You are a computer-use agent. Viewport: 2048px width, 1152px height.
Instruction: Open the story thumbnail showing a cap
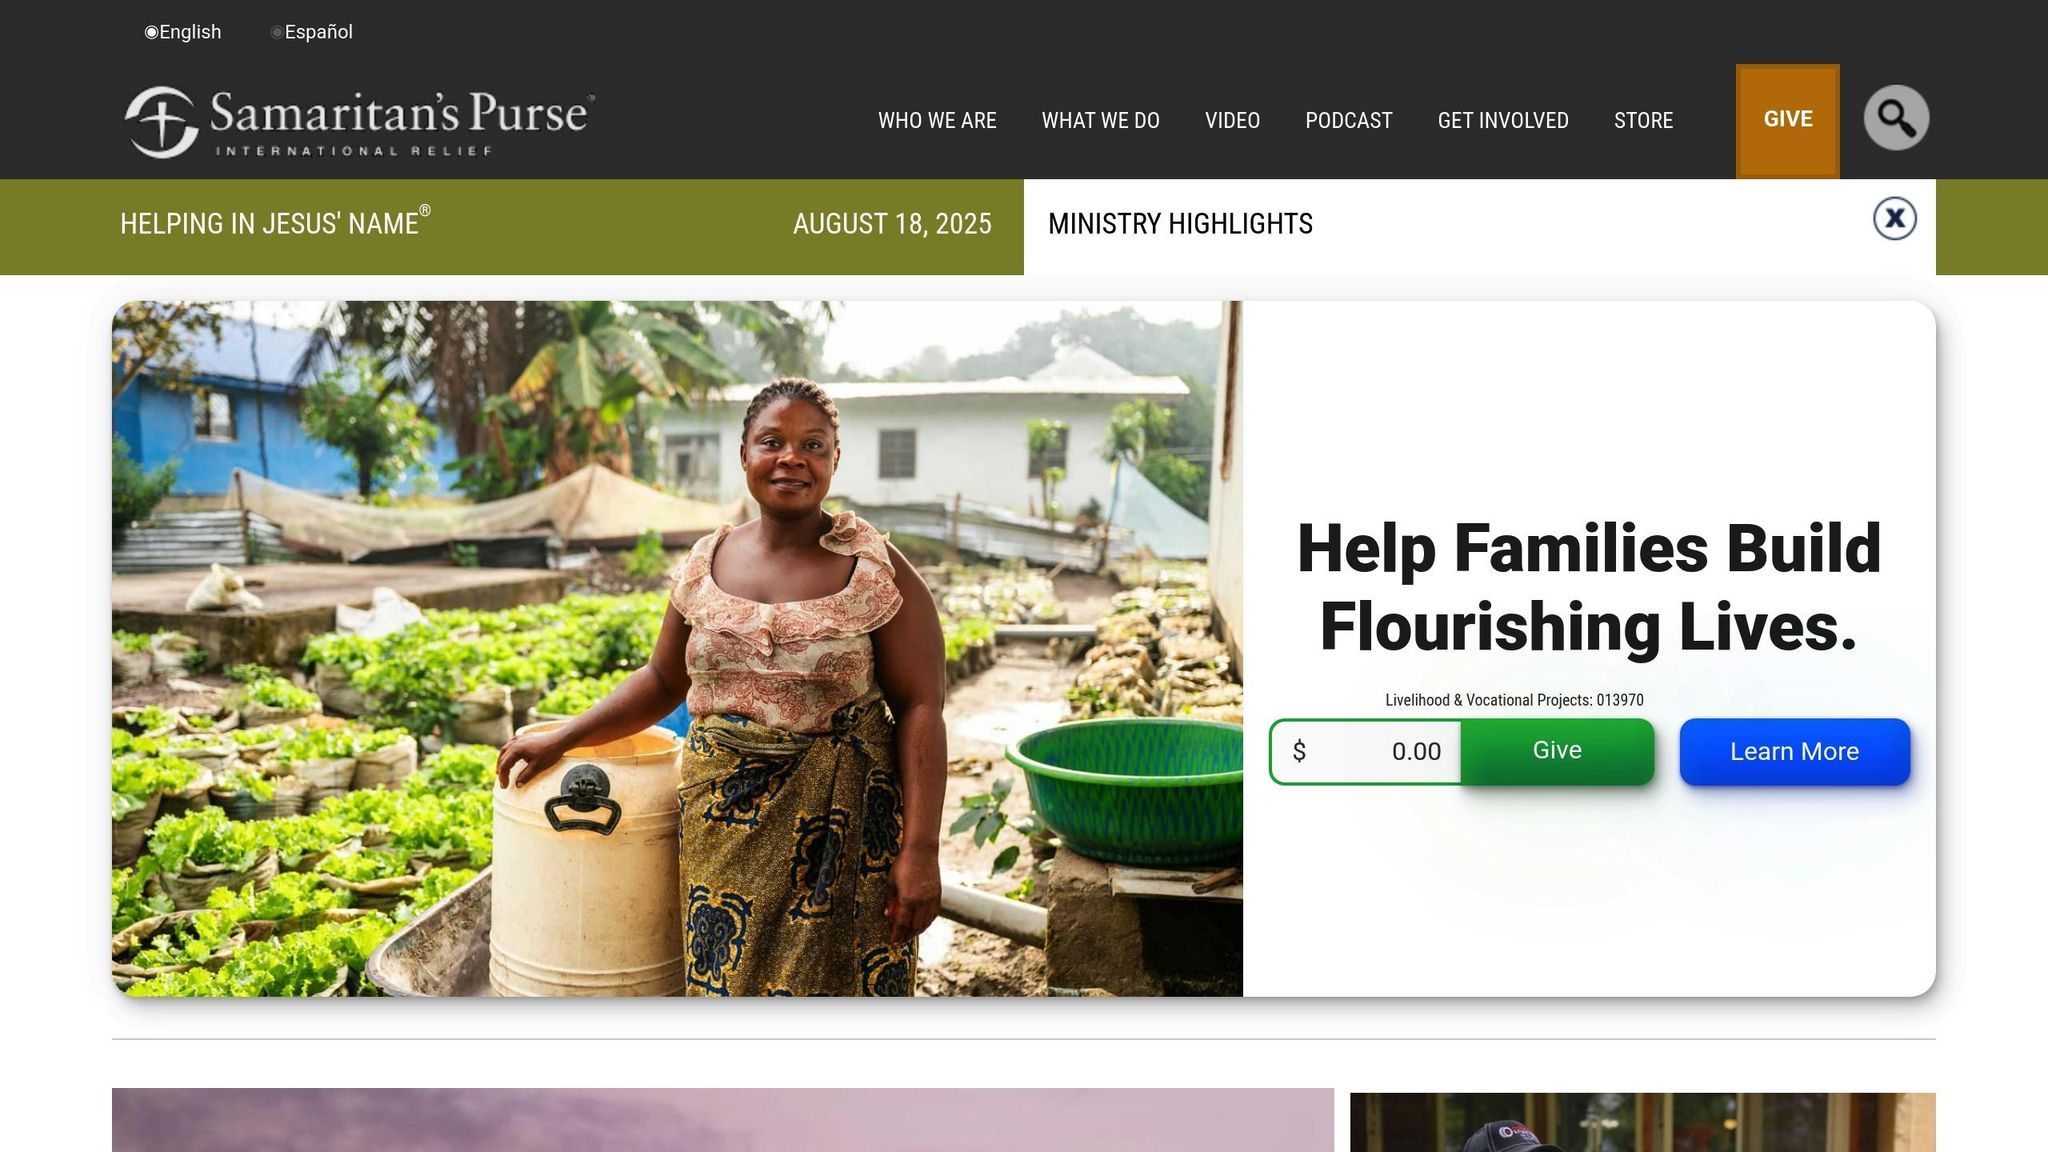[x=1642, y=1121]
